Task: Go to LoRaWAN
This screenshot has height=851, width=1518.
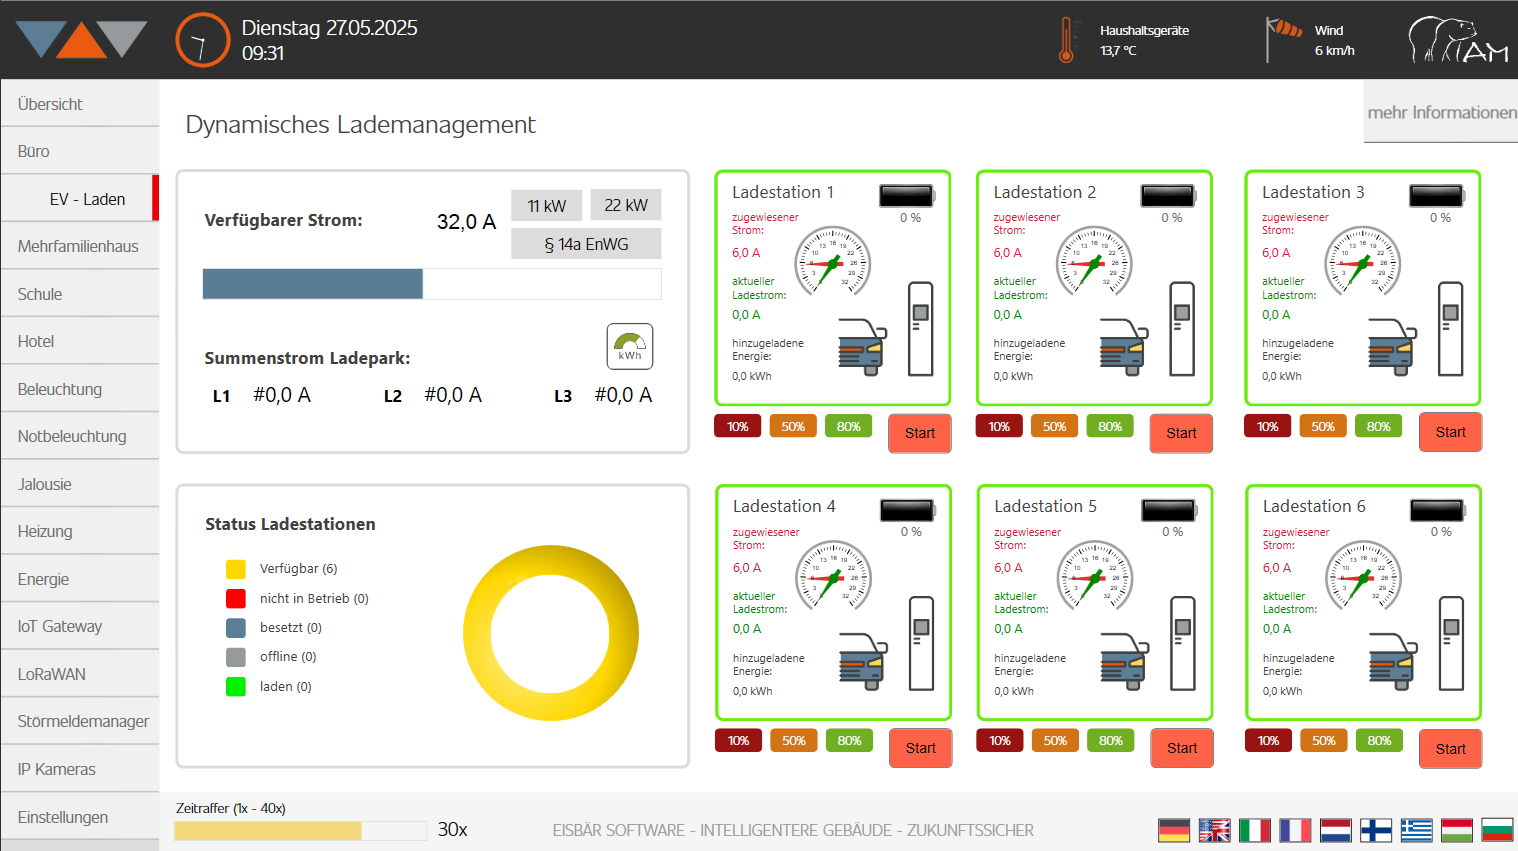Action: (80, 674)
